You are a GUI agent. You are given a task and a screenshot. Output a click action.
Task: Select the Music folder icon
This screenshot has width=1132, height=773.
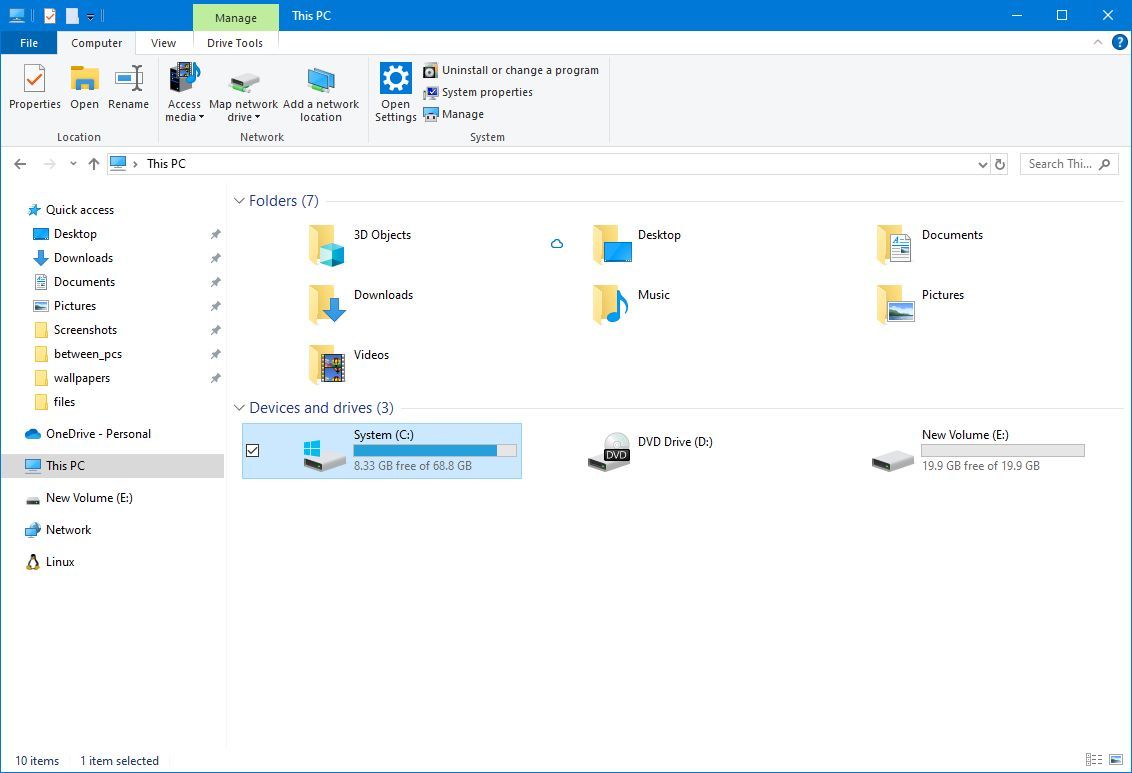pyautogui.click(x=611, y=305)
